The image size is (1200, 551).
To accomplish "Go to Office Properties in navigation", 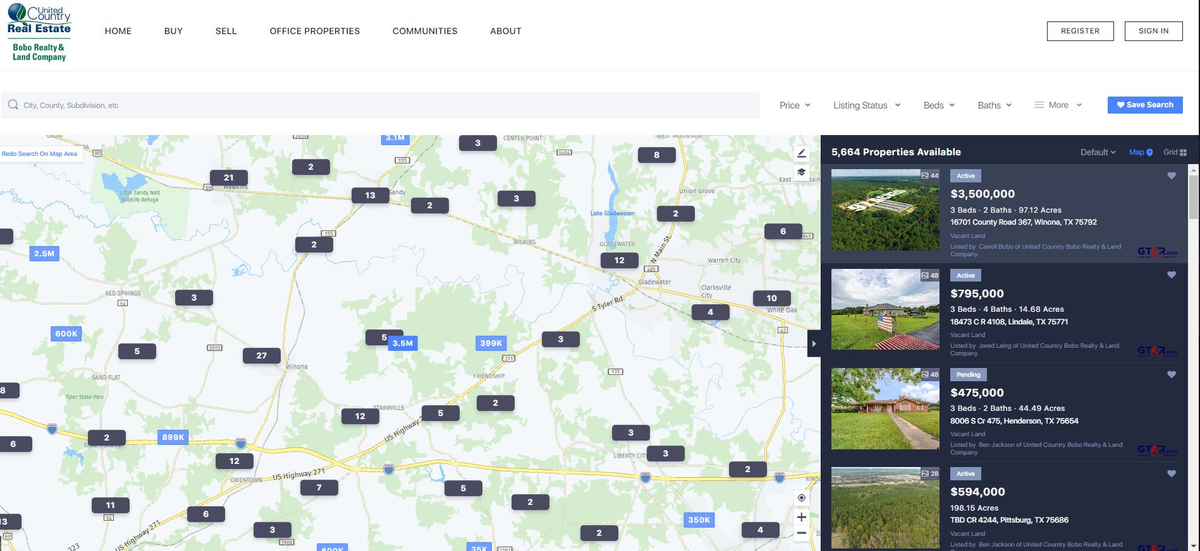I will tap(315, 31).
